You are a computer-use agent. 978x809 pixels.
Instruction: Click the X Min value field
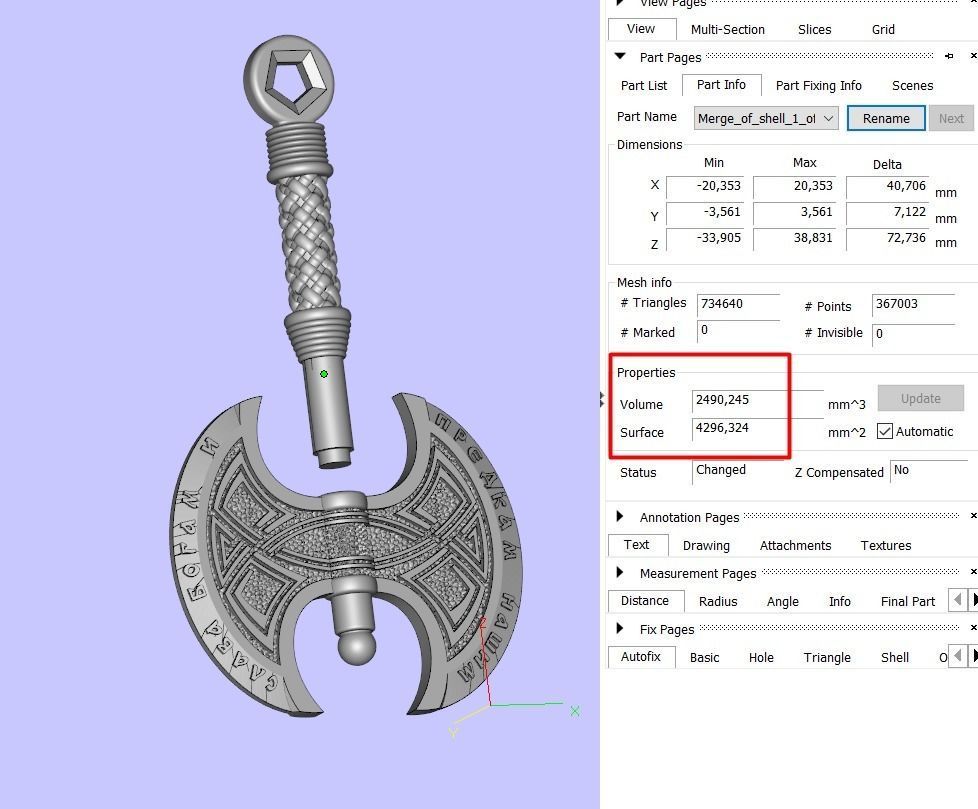coord(705,186)
